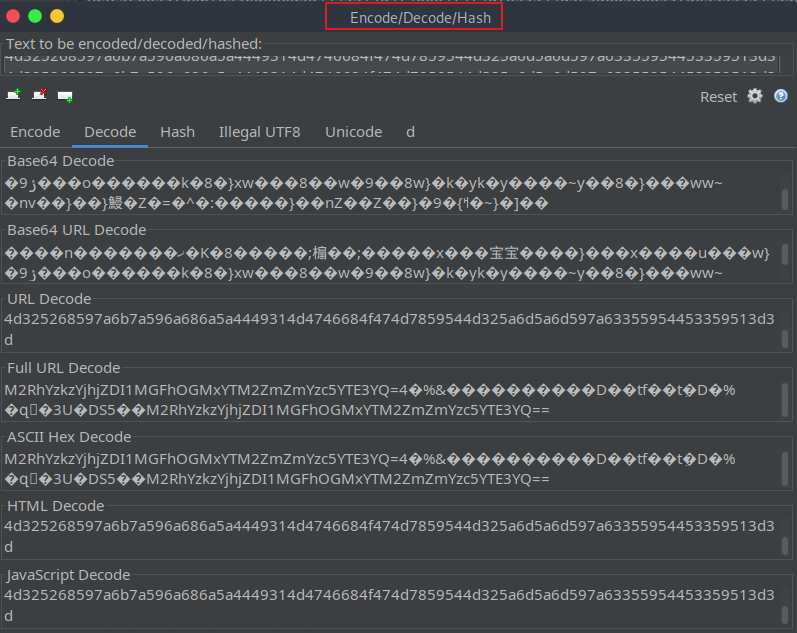Open the Hash tab
The width and height of the screenshot is (797, 633).
click(177, 132)
